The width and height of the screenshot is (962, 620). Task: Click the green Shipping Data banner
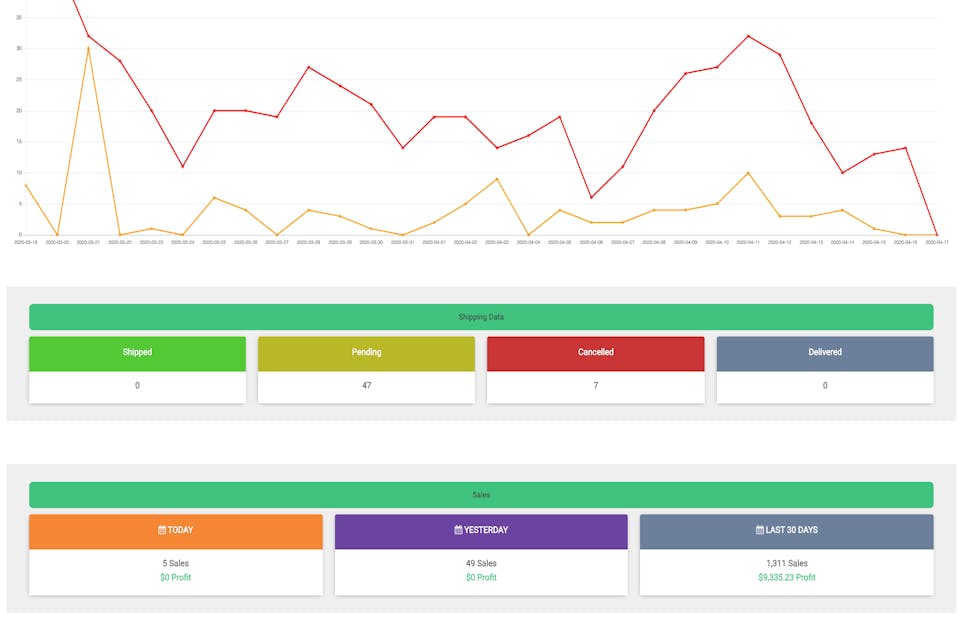click(x=481, y=317)
